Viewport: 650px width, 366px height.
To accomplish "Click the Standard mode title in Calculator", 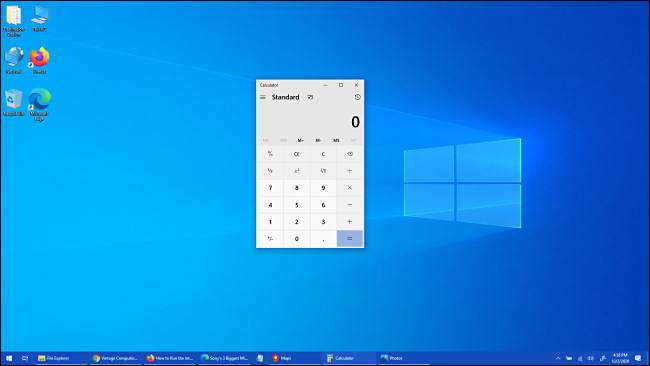I will [285, 97].
